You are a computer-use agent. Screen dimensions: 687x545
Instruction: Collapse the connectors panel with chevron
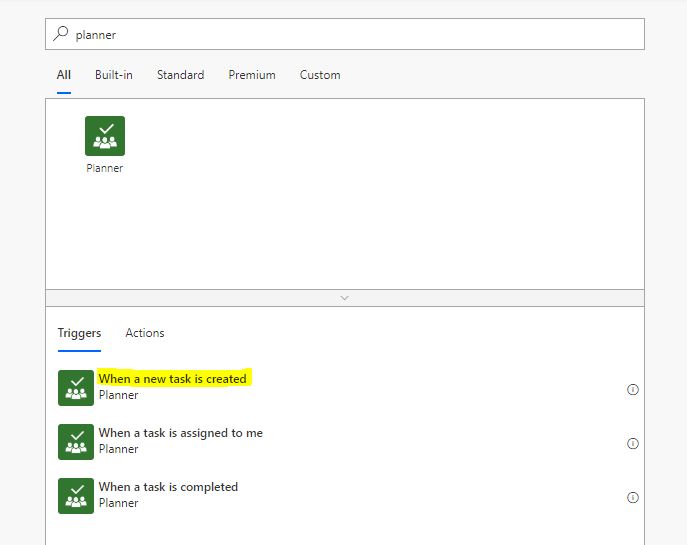coord(344,298)
